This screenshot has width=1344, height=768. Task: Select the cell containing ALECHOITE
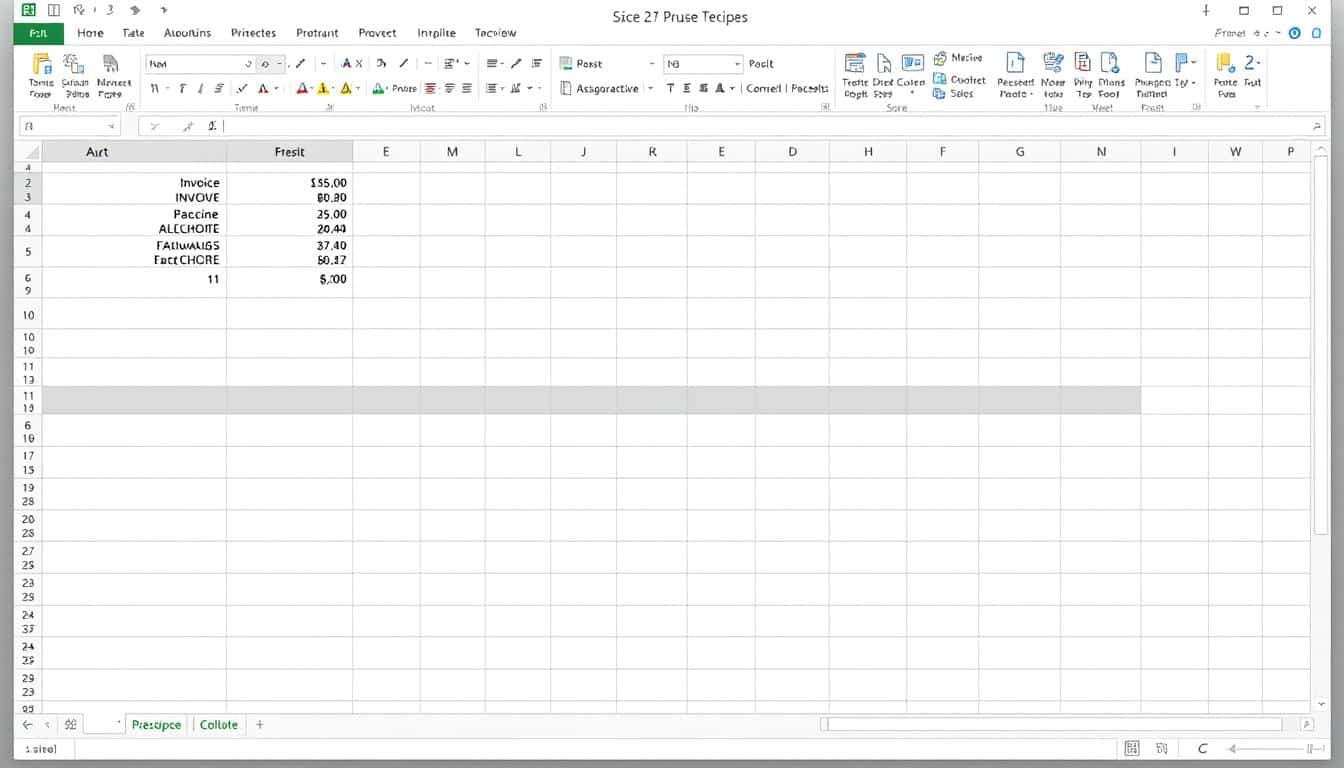pyautogui.click(x=134, y=229)
